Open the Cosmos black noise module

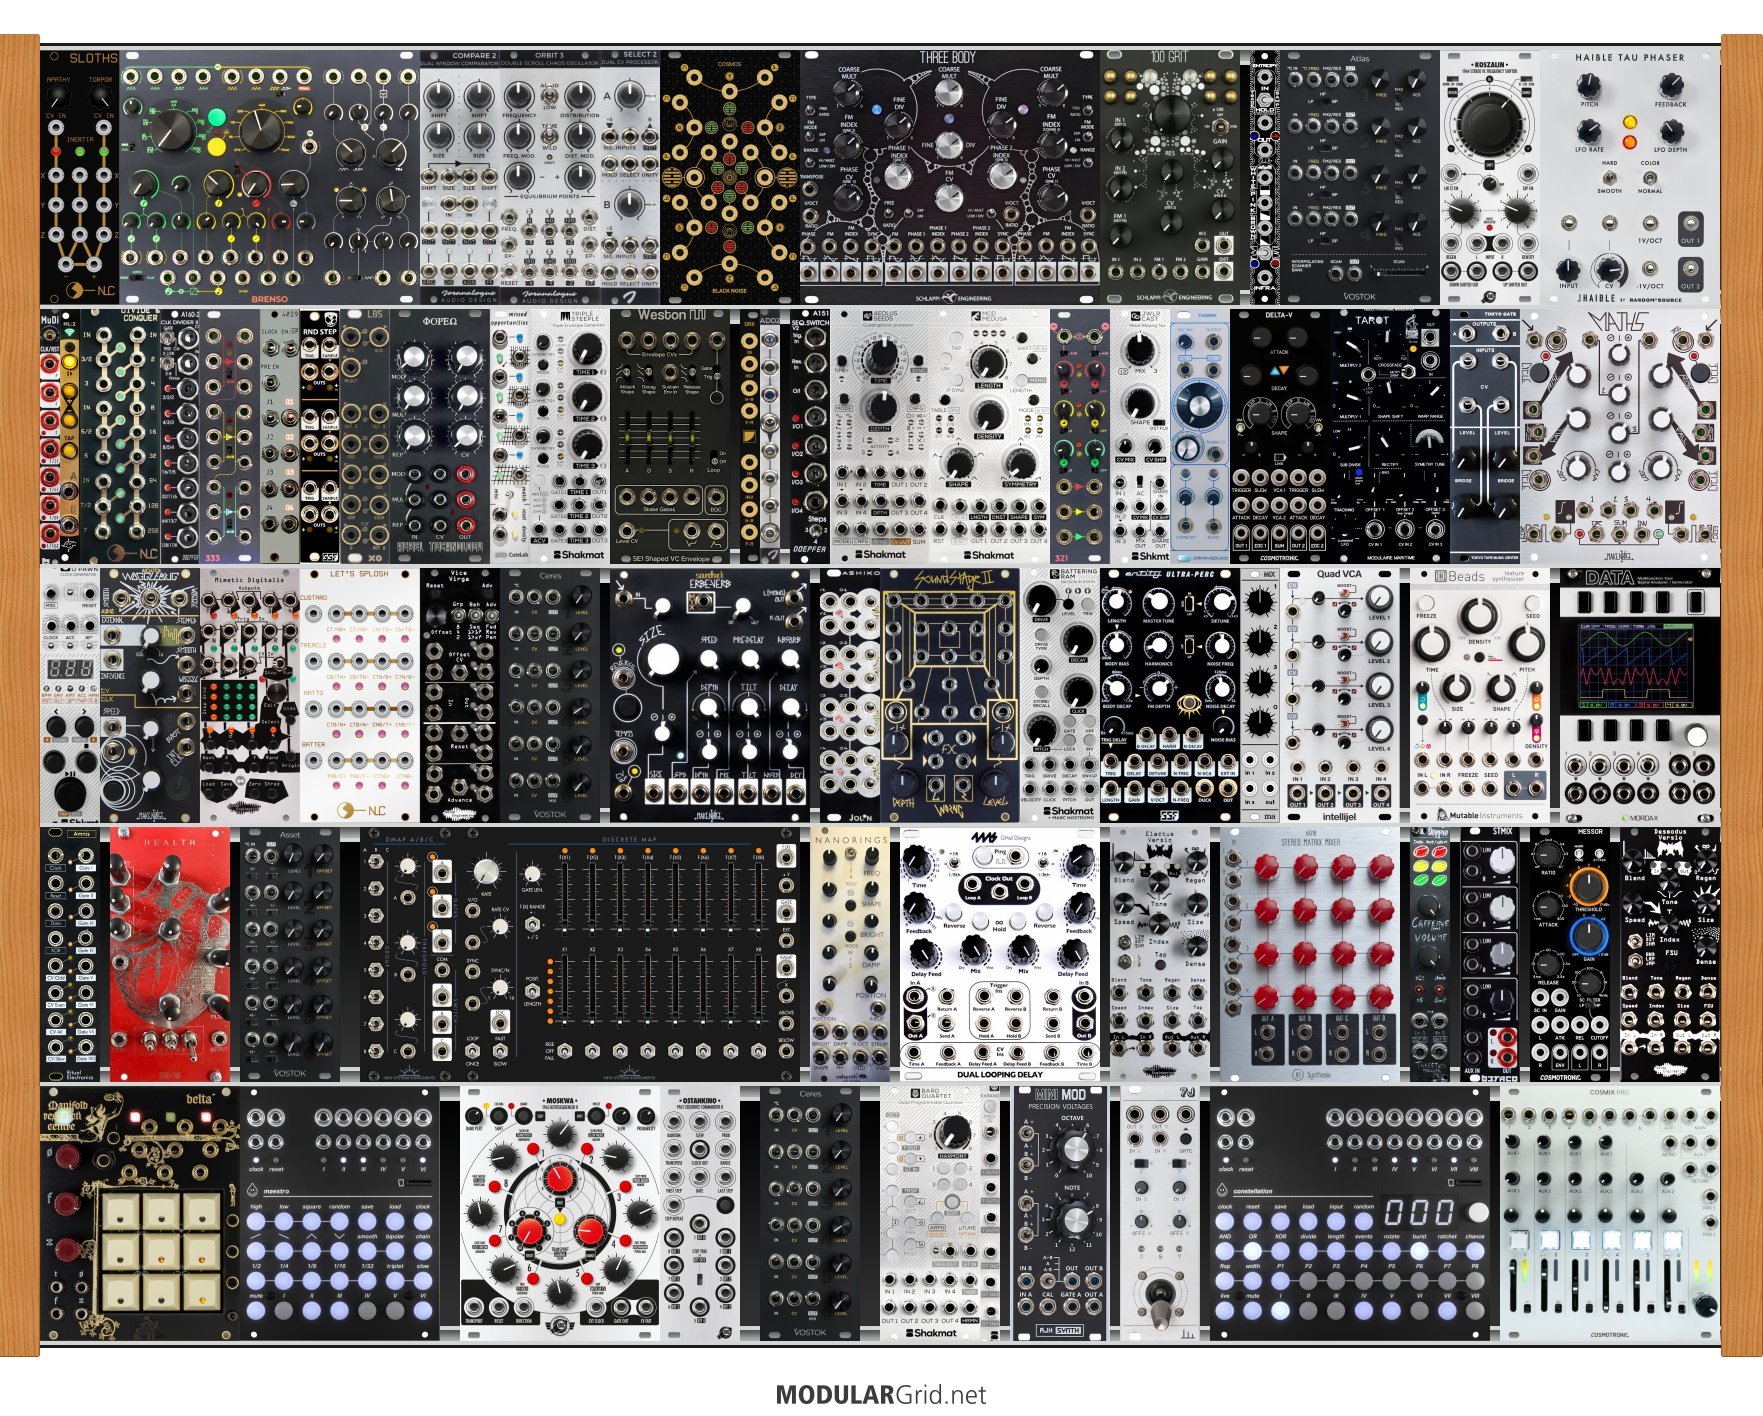730,177
